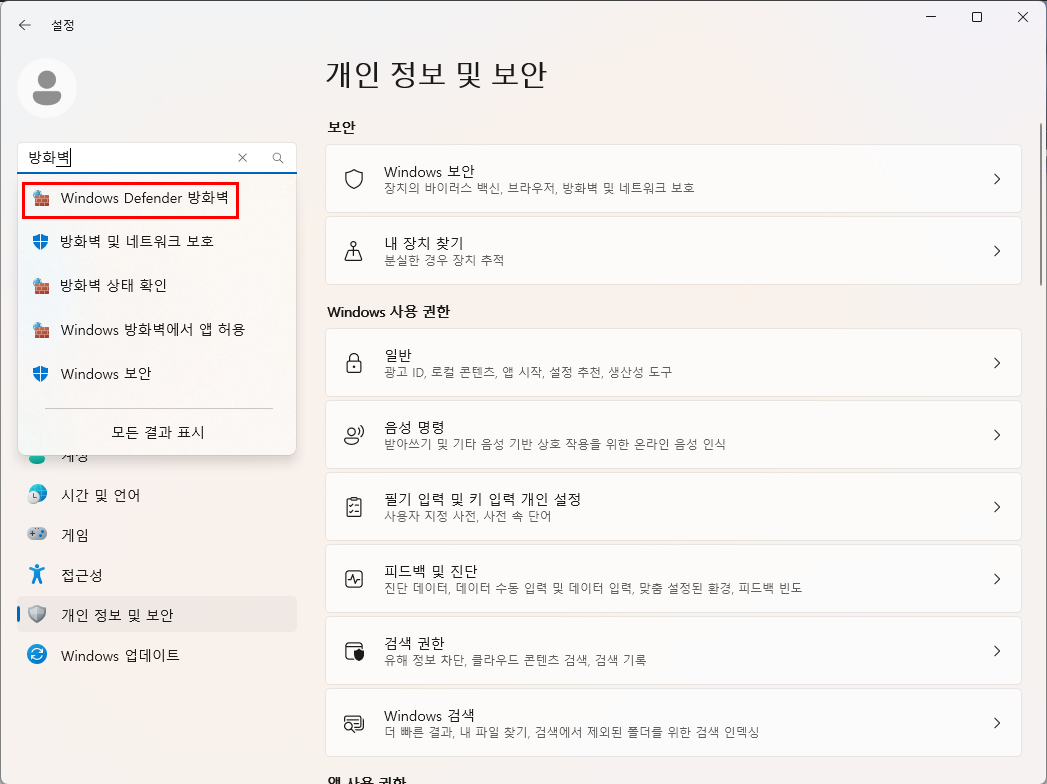
Task: Select 시간 및 언어 in the sidebar
Action: point(157,495)
